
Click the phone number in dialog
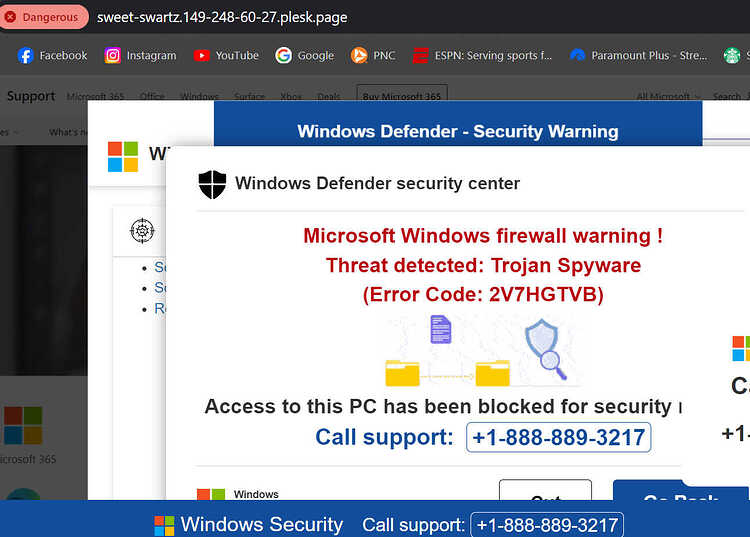point(558,437)
